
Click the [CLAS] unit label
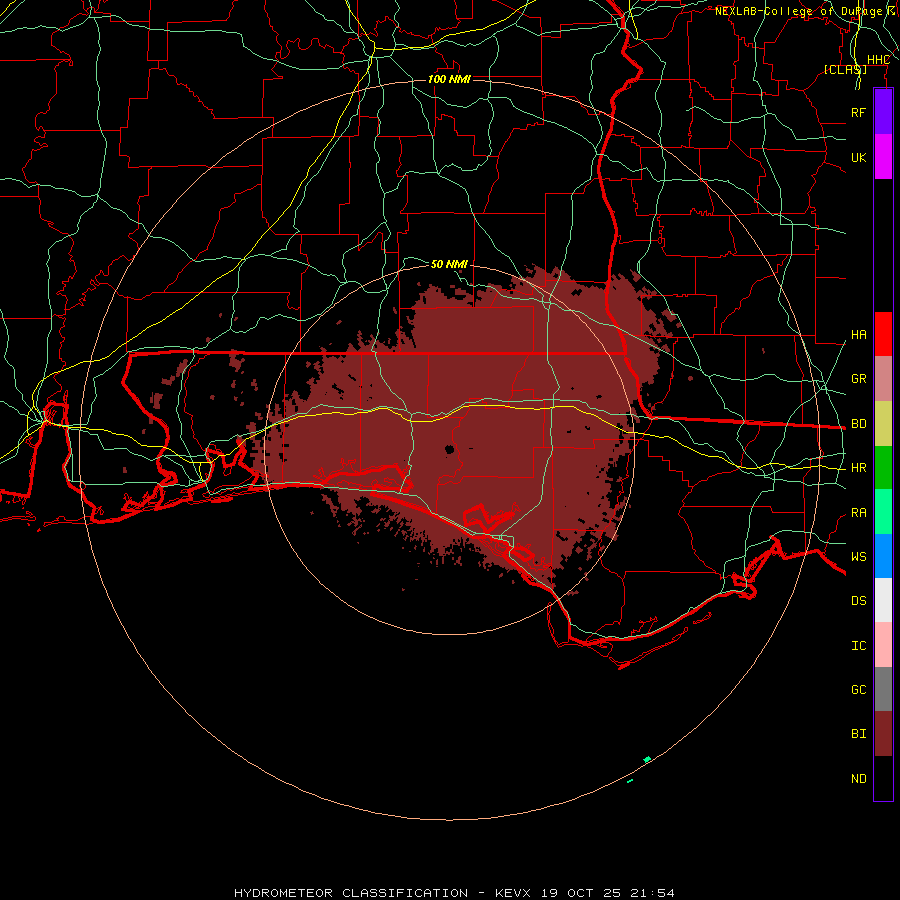click(845, 69)
